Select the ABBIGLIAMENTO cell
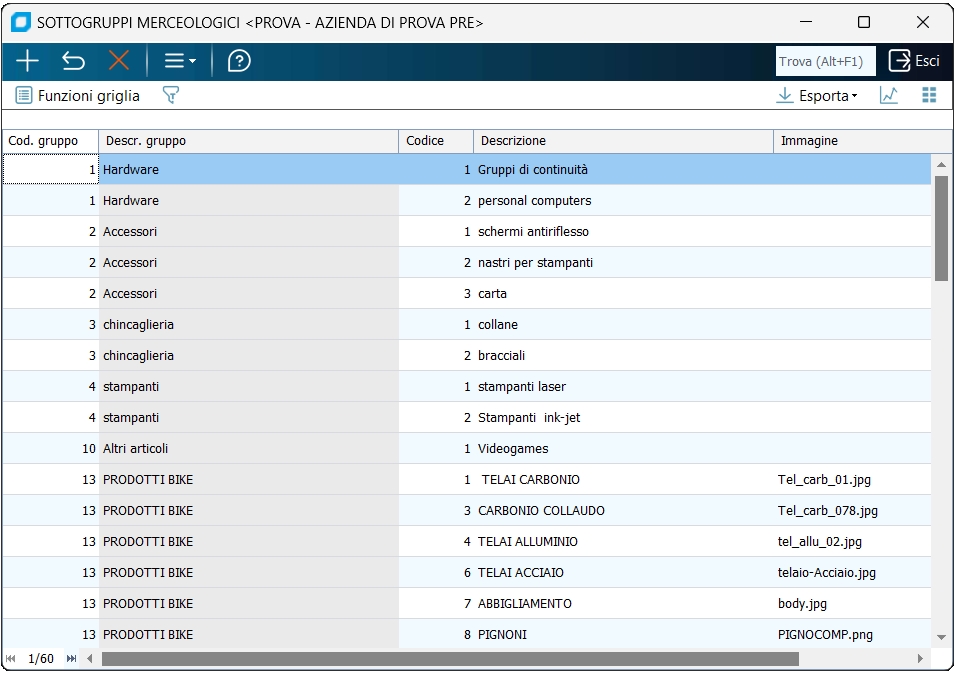This screenshot has width=956, height=673. [624, 604]
